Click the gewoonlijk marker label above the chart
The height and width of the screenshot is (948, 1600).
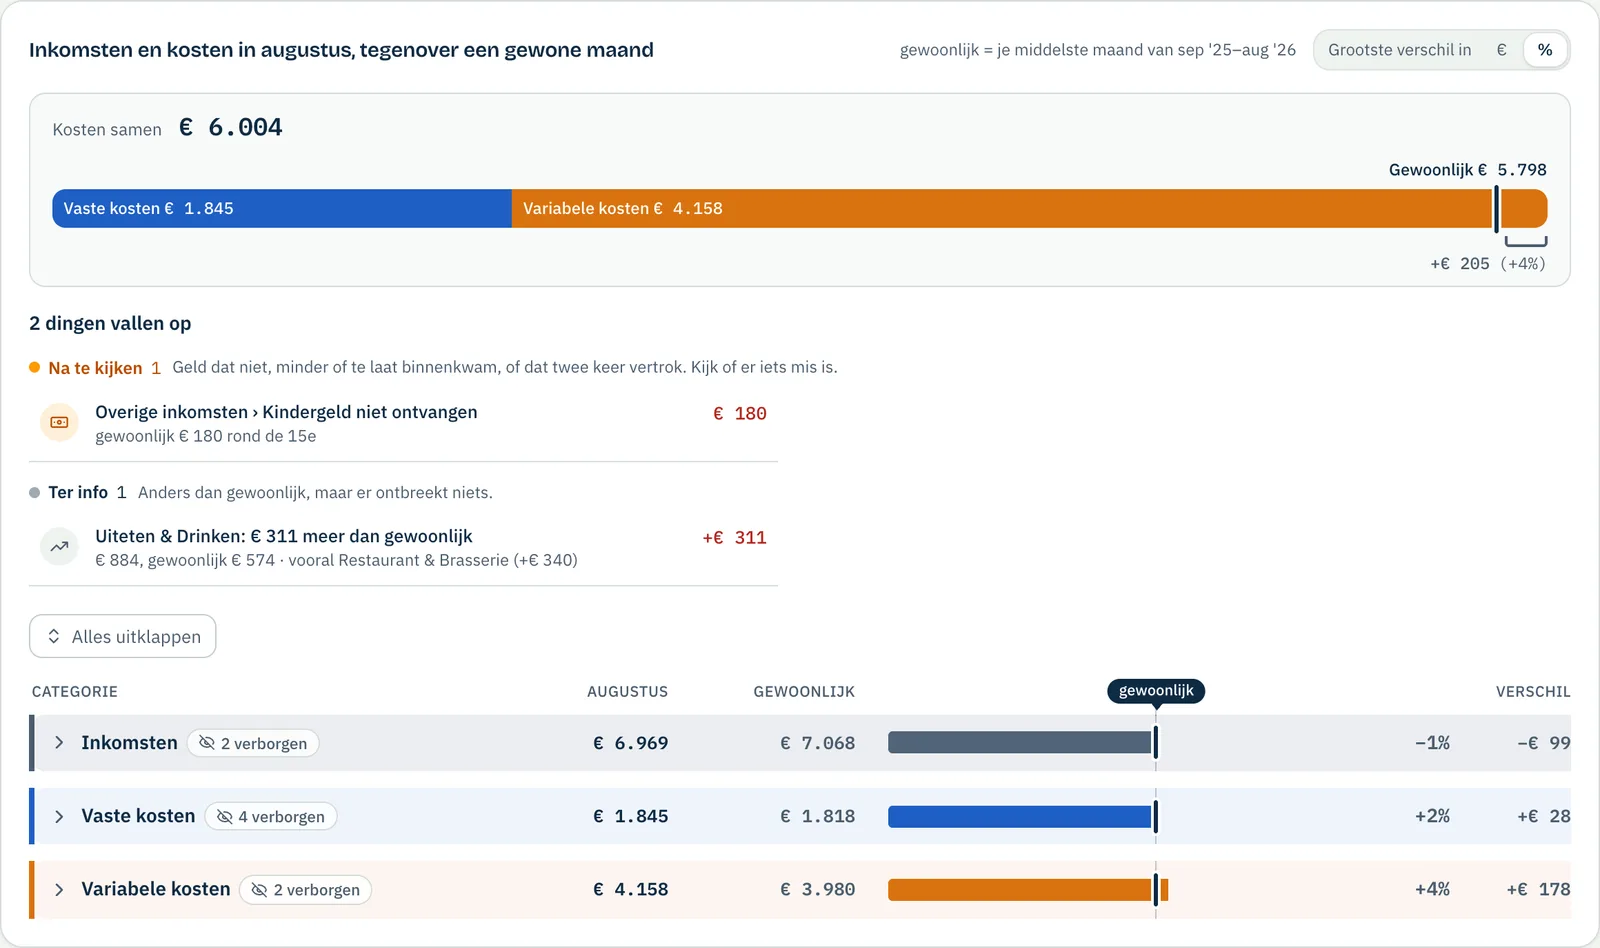tap(1156, 691)
